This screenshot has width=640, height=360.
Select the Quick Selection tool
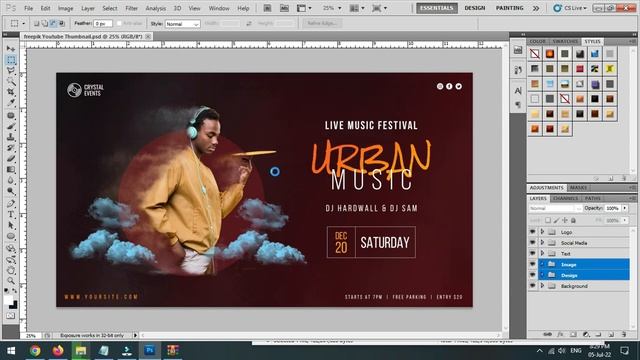(x=11, y=82)
